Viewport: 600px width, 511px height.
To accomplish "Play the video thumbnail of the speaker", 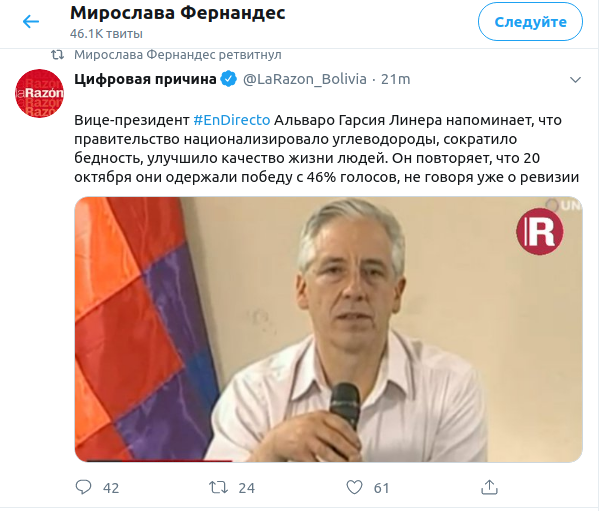I will (328, 329).
